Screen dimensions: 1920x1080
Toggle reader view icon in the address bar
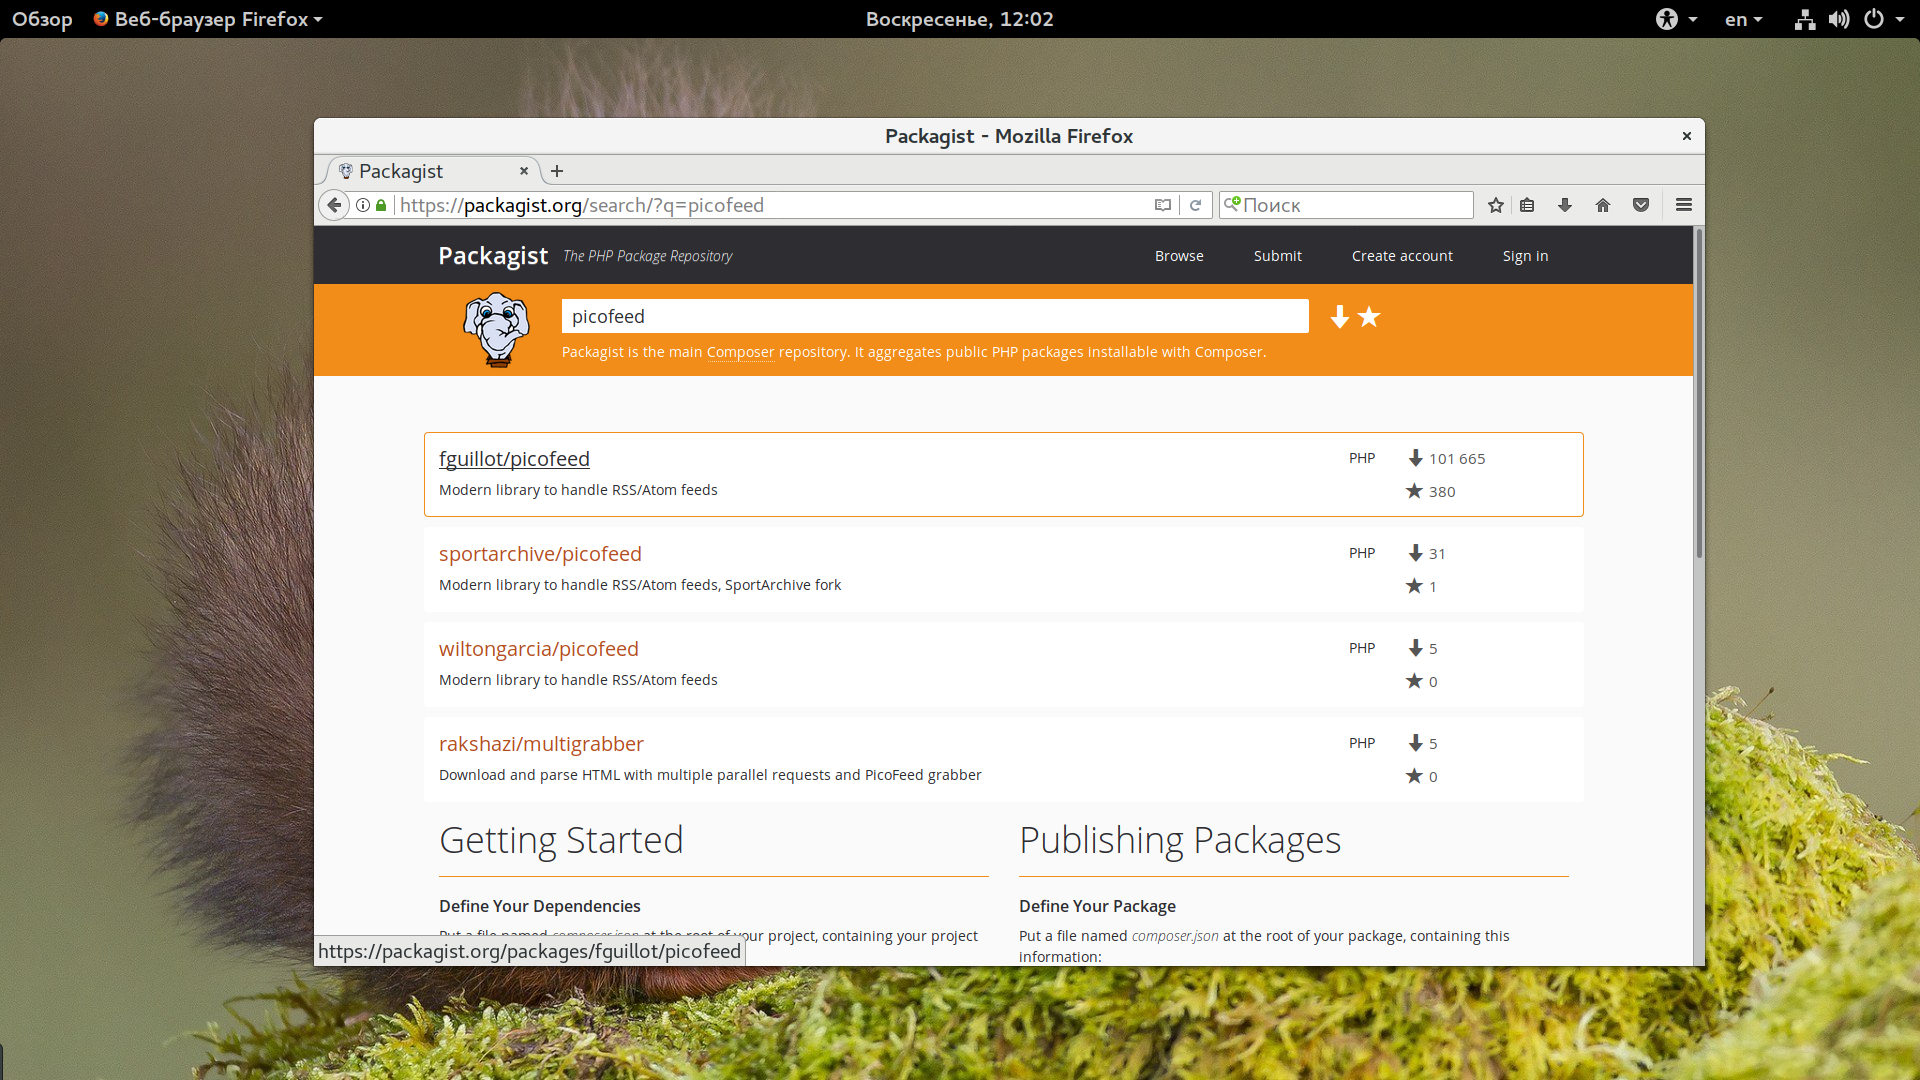click(1162, 205)
